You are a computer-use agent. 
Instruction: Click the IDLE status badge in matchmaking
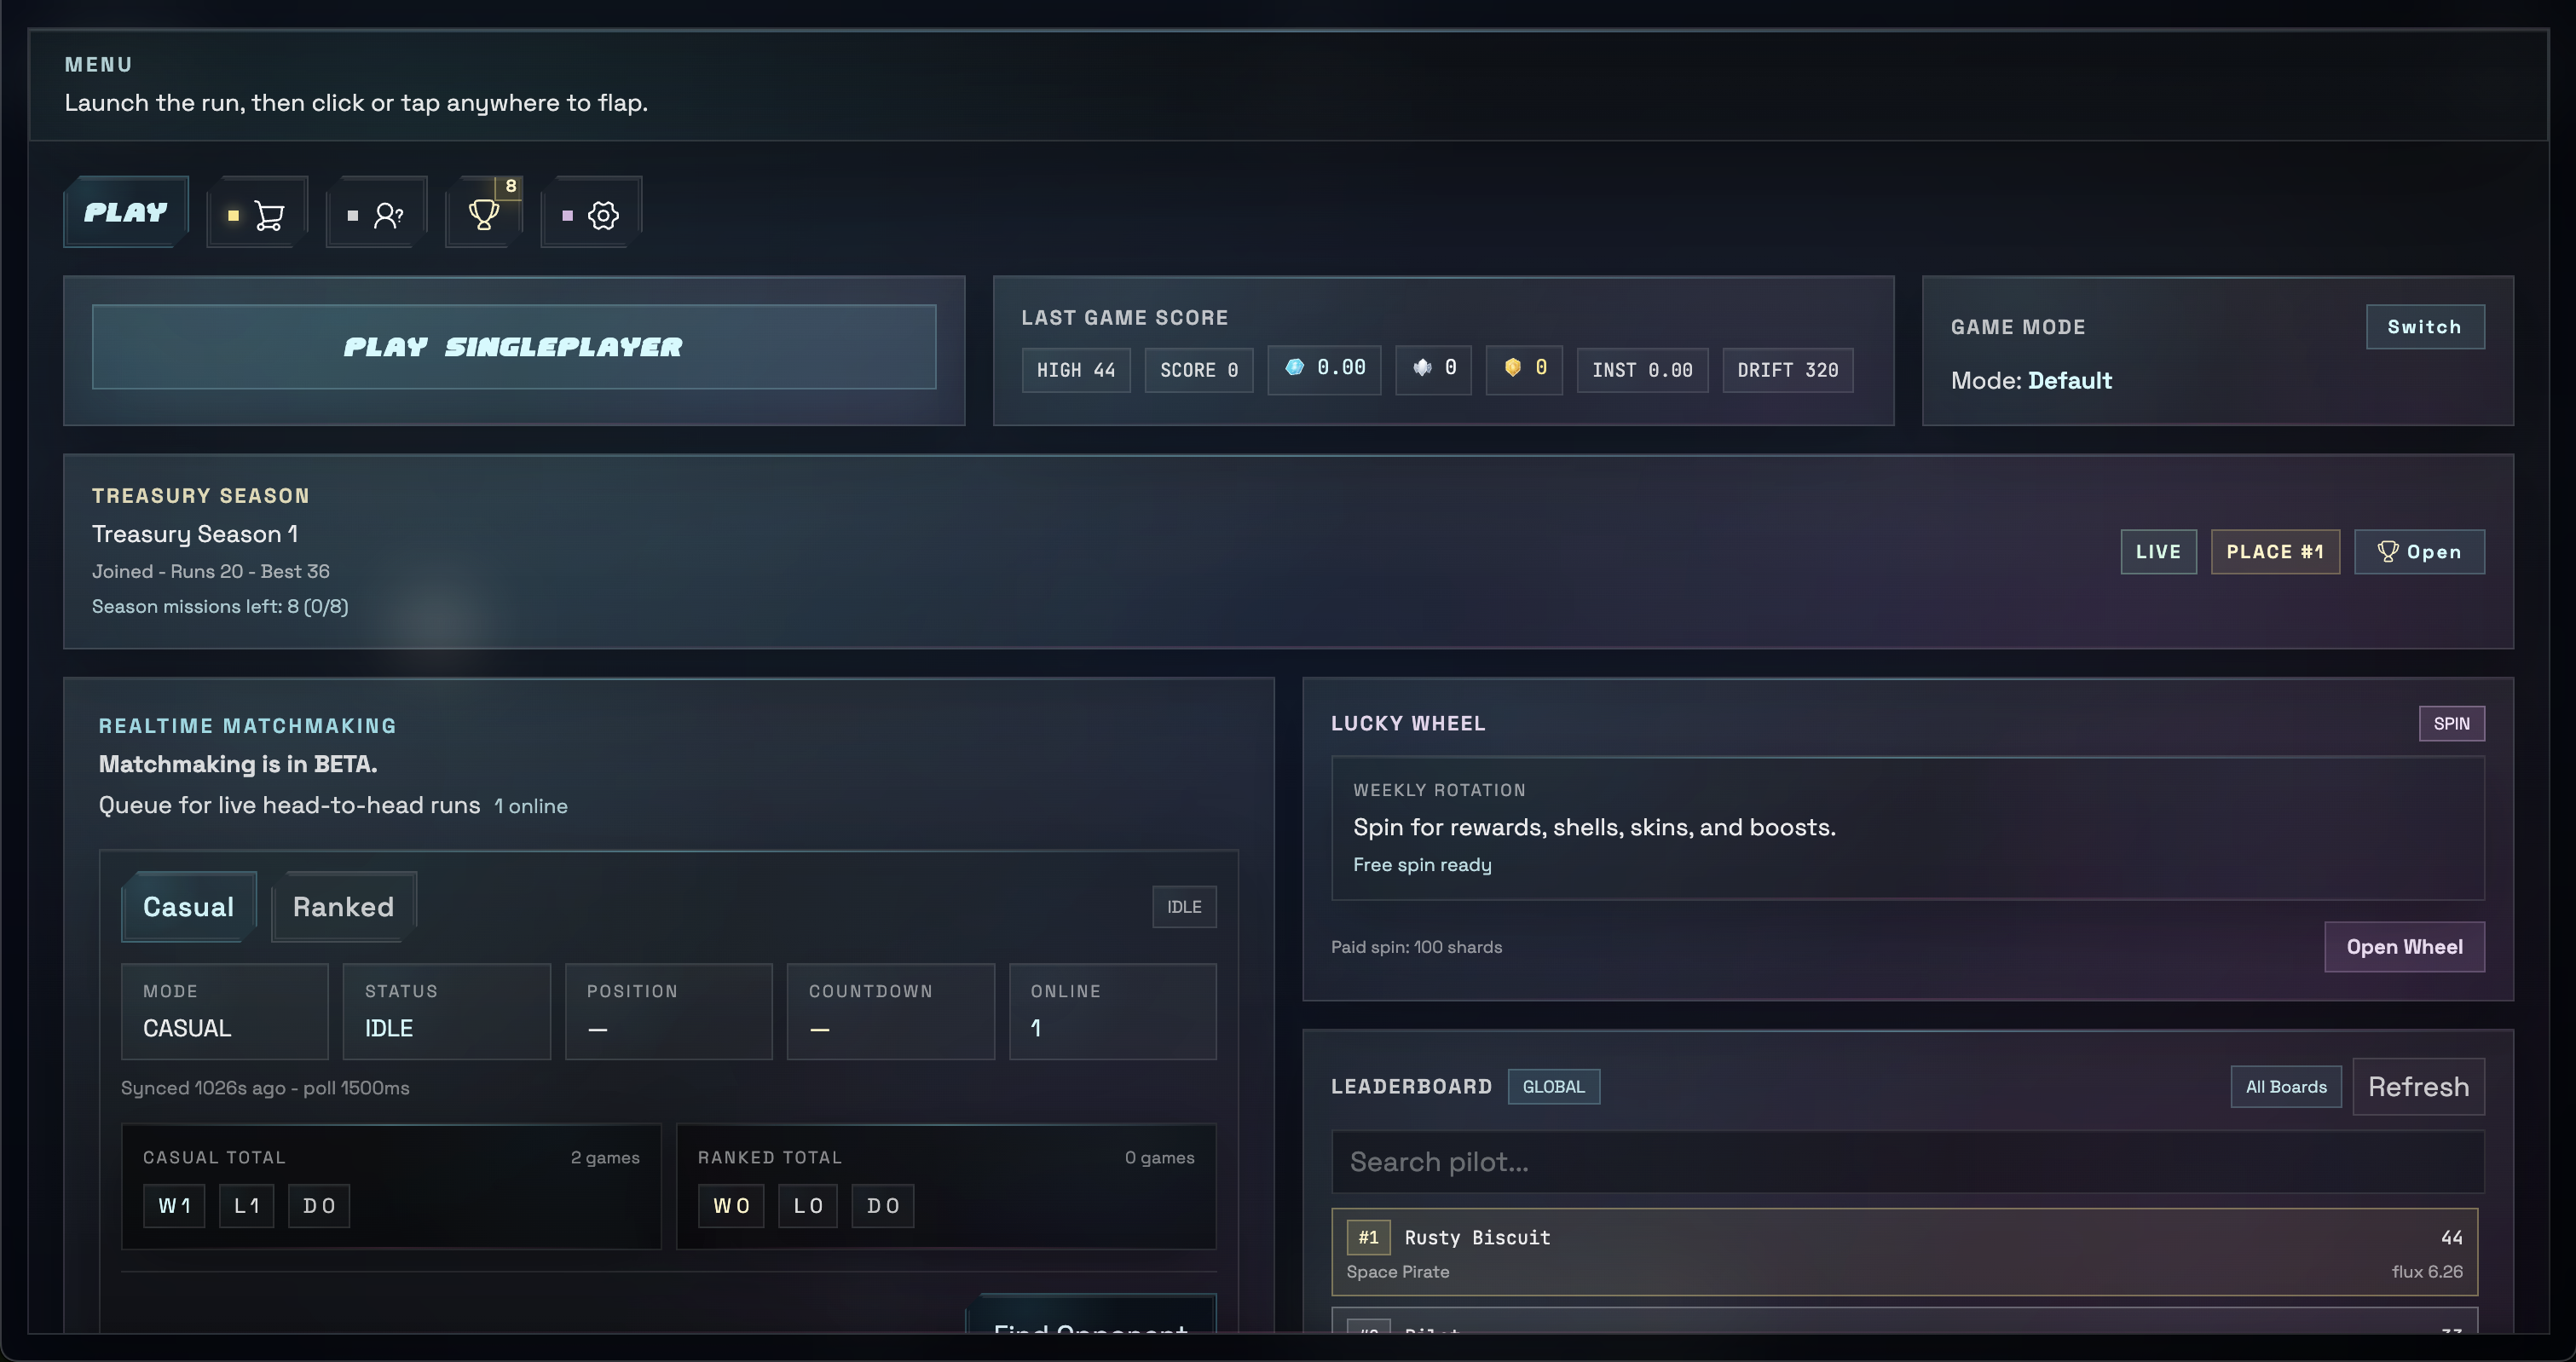tap(1184, 906)
